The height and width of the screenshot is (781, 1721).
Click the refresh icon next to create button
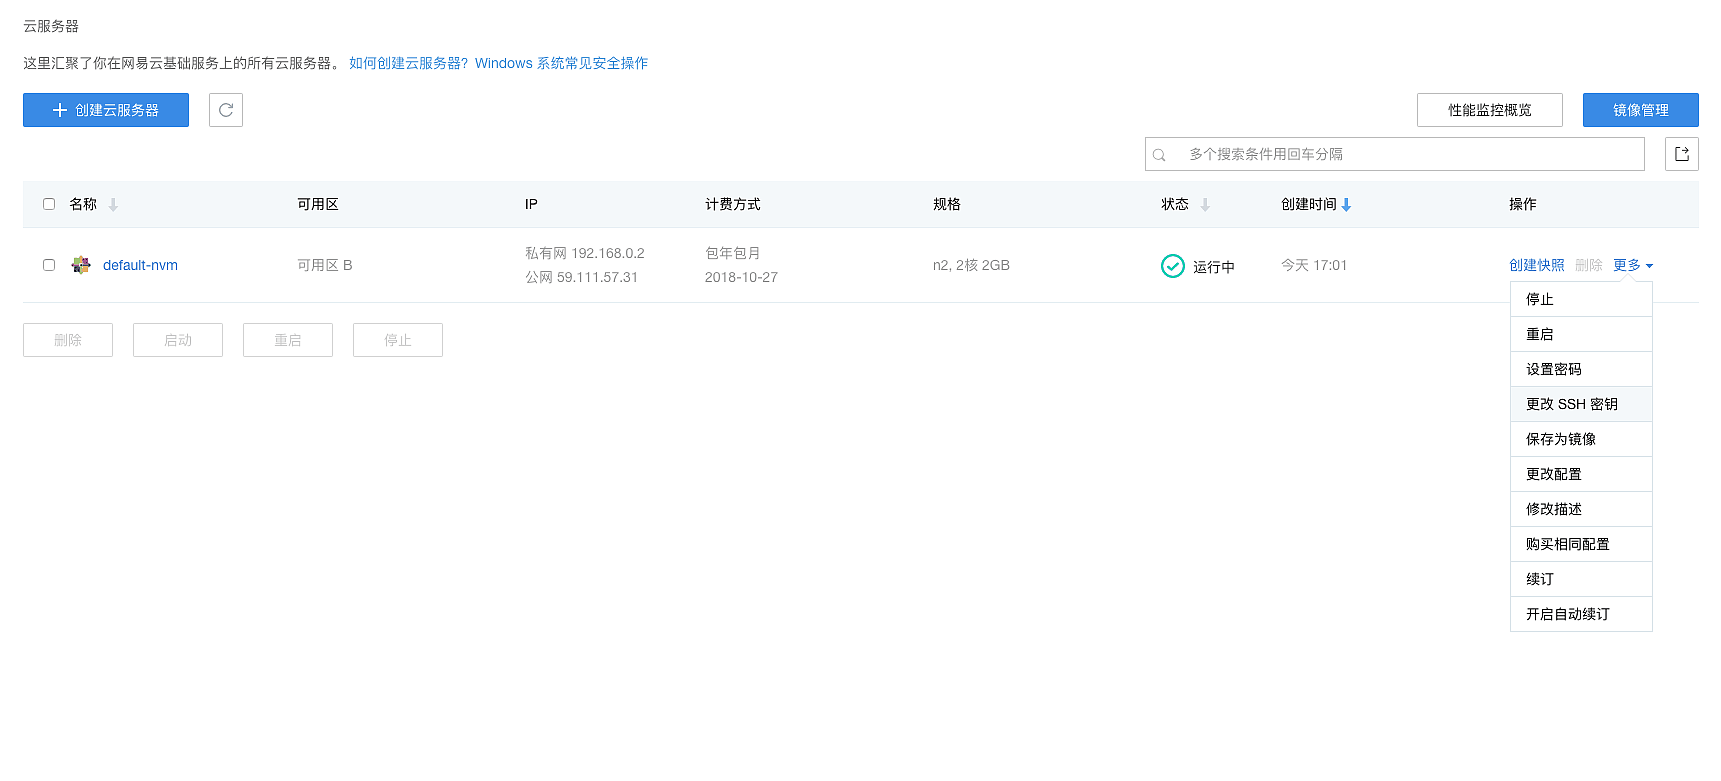click(x=226, y=110)
